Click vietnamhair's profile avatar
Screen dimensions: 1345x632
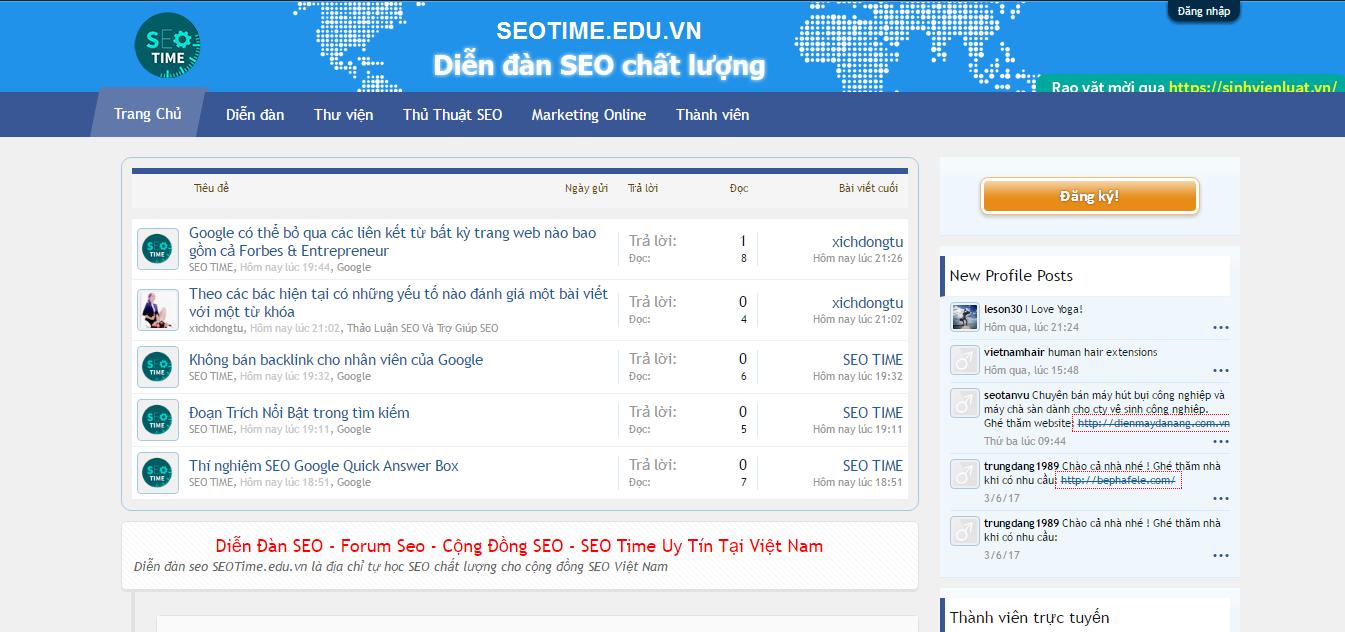click(x=964, y=360)
